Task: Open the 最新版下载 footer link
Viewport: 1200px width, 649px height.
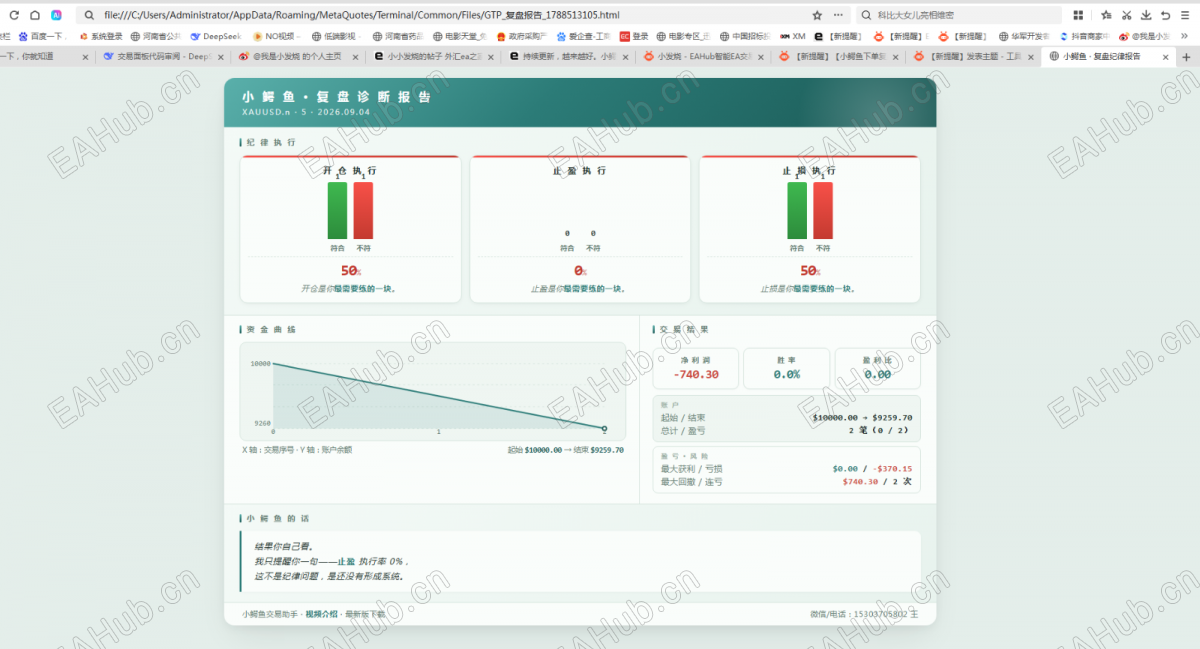Action: (365, 613)
